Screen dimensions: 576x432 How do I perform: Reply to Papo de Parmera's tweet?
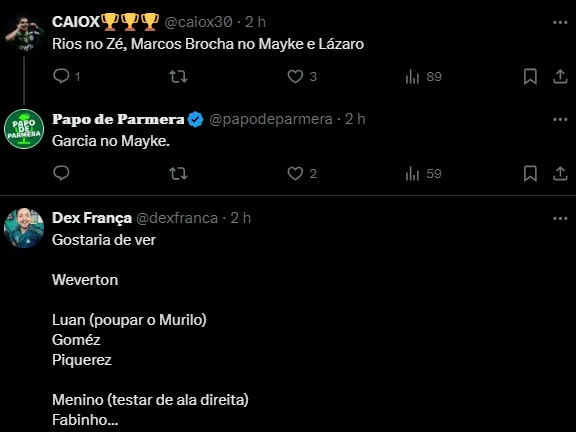(x=61, y=173)
